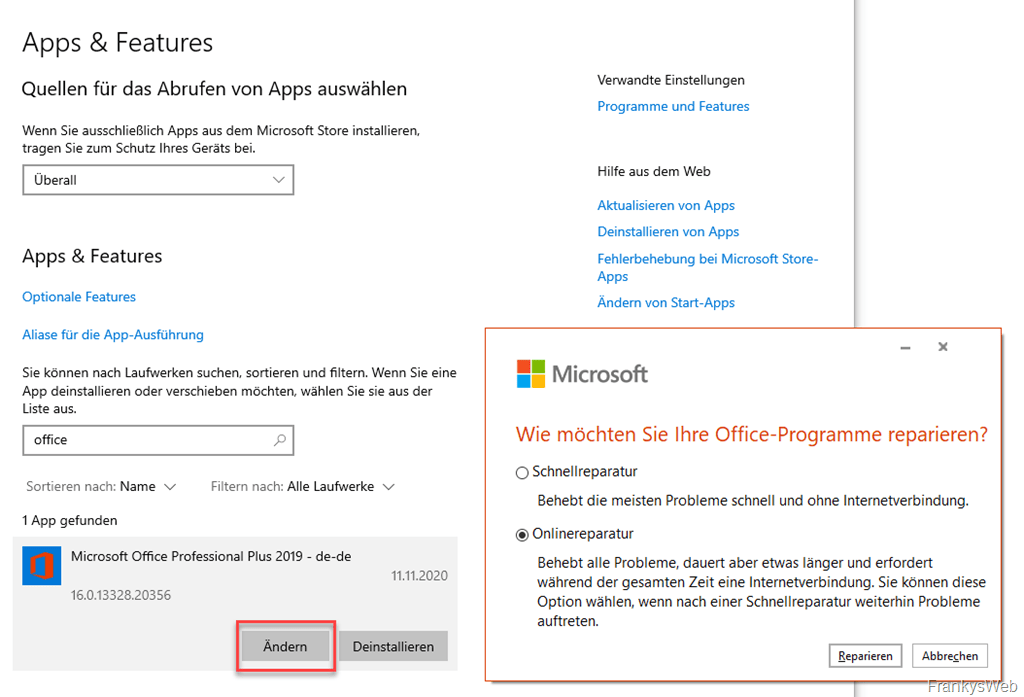Open the Programme und Features link
The height and width of the screenshot is (697, 1024).
(673, 106)
